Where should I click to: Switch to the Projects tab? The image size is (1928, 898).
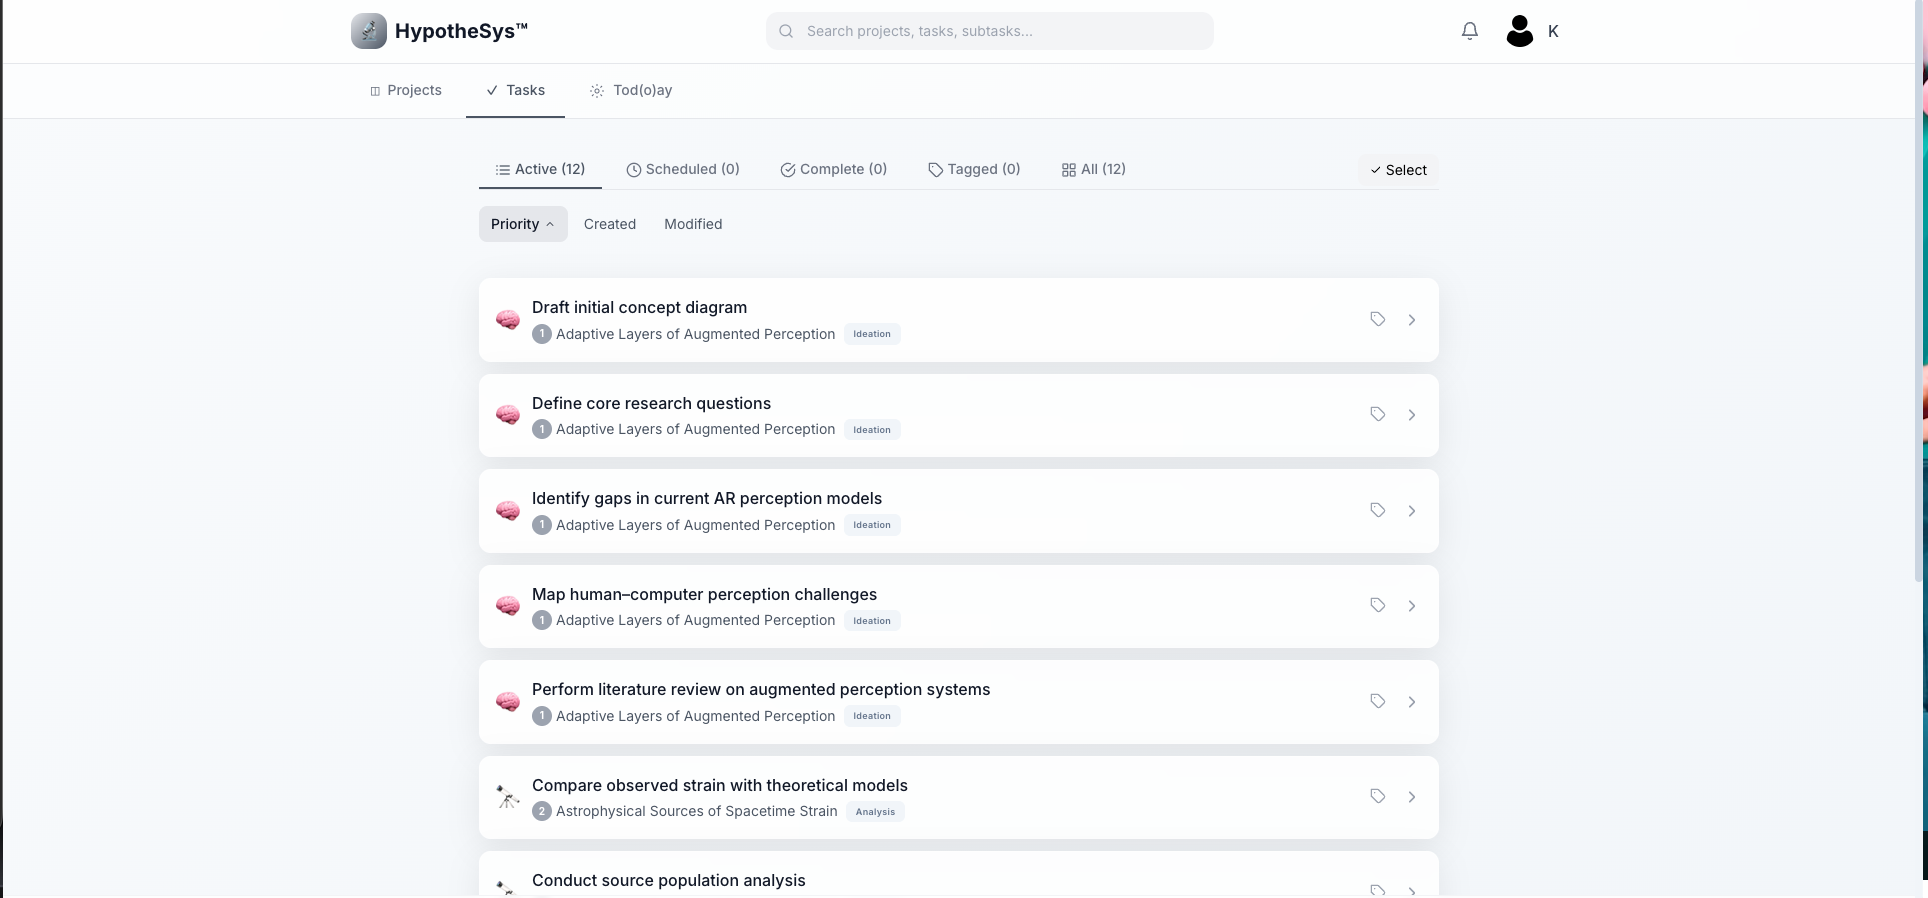pyautogui.click(x=405, y=90)
